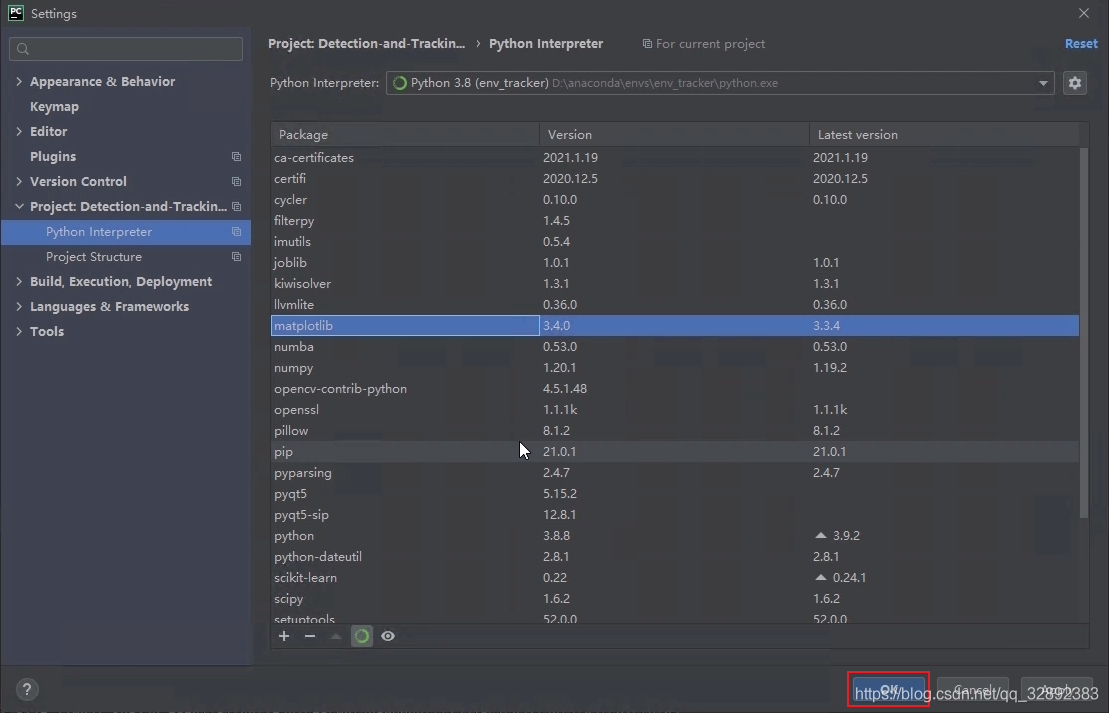Select the numba package row
The image size is (1109, 713).
(x=675, y=347)
